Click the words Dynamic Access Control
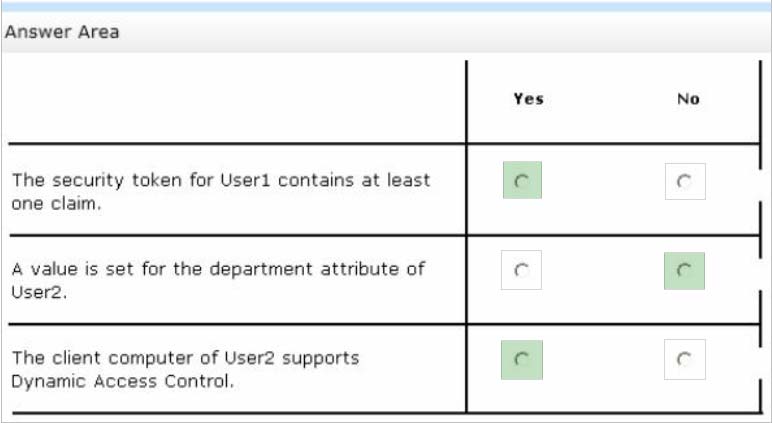Viewport: 772px width, 423px height. 121,381
